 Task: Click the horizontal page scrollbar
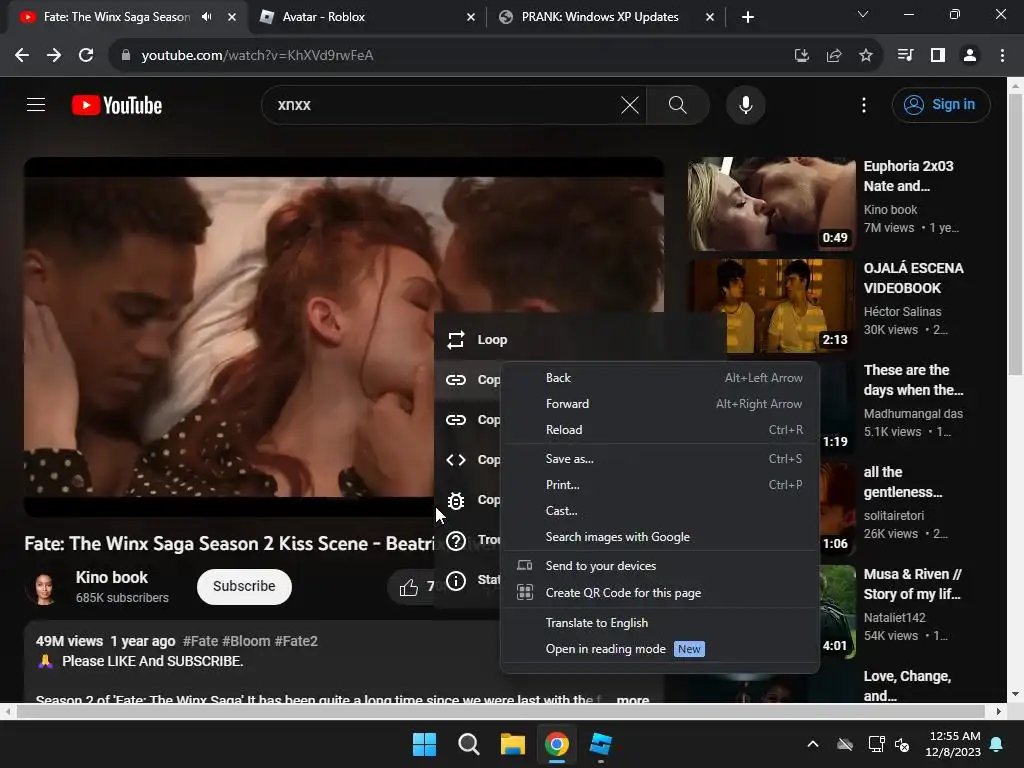click(500, 711)
